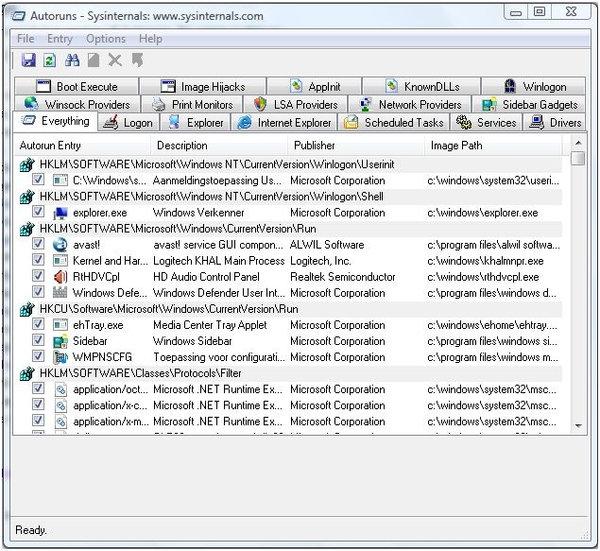
Task: Click the Properties page toolbar icon
Action: coord(93,60)
